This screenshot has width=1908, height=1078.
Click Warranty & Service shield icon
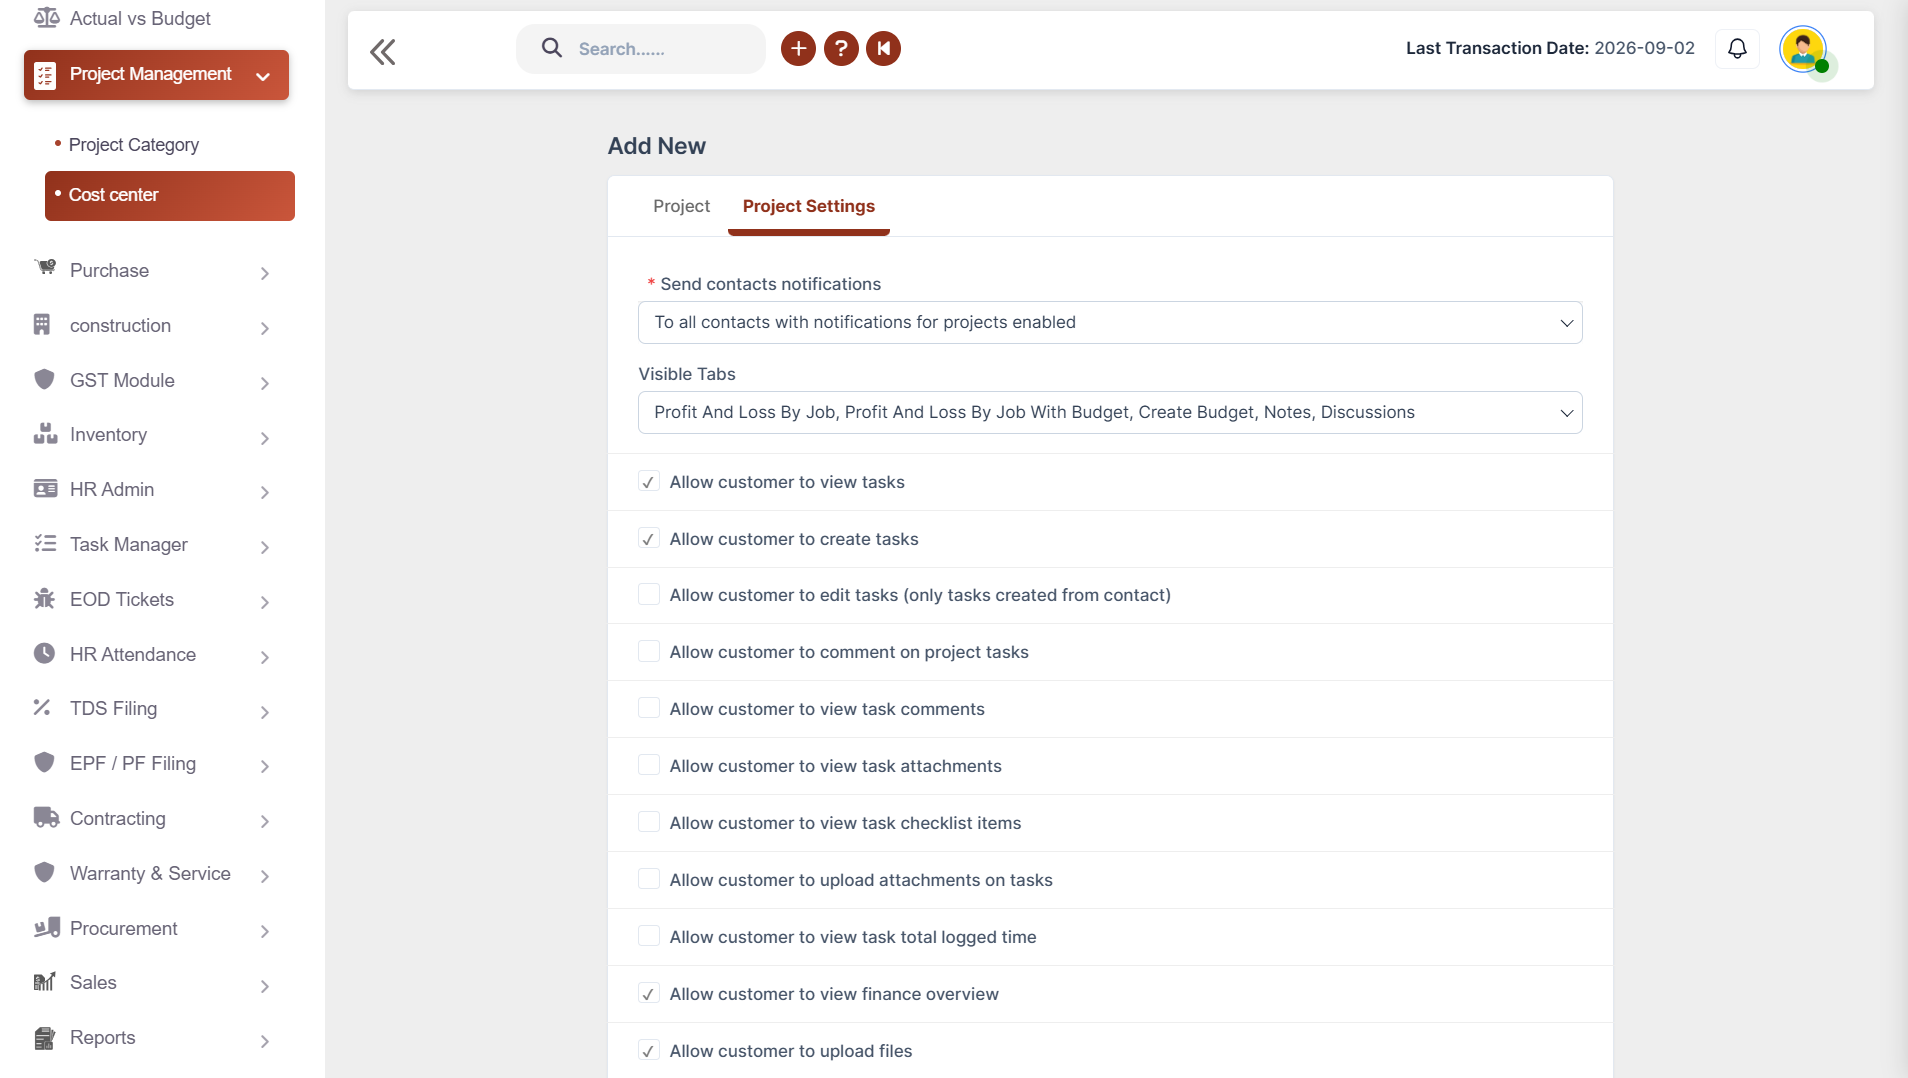click(x=44, y=872)
